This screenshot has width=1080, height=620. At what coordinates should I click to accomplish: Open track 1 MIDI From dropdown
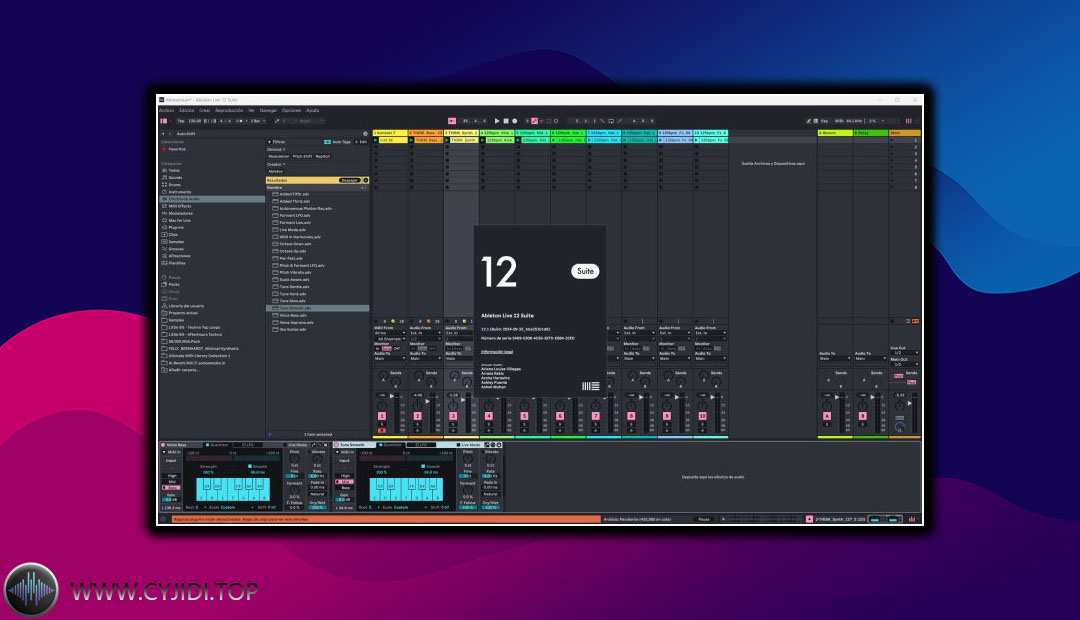(389, 333)
